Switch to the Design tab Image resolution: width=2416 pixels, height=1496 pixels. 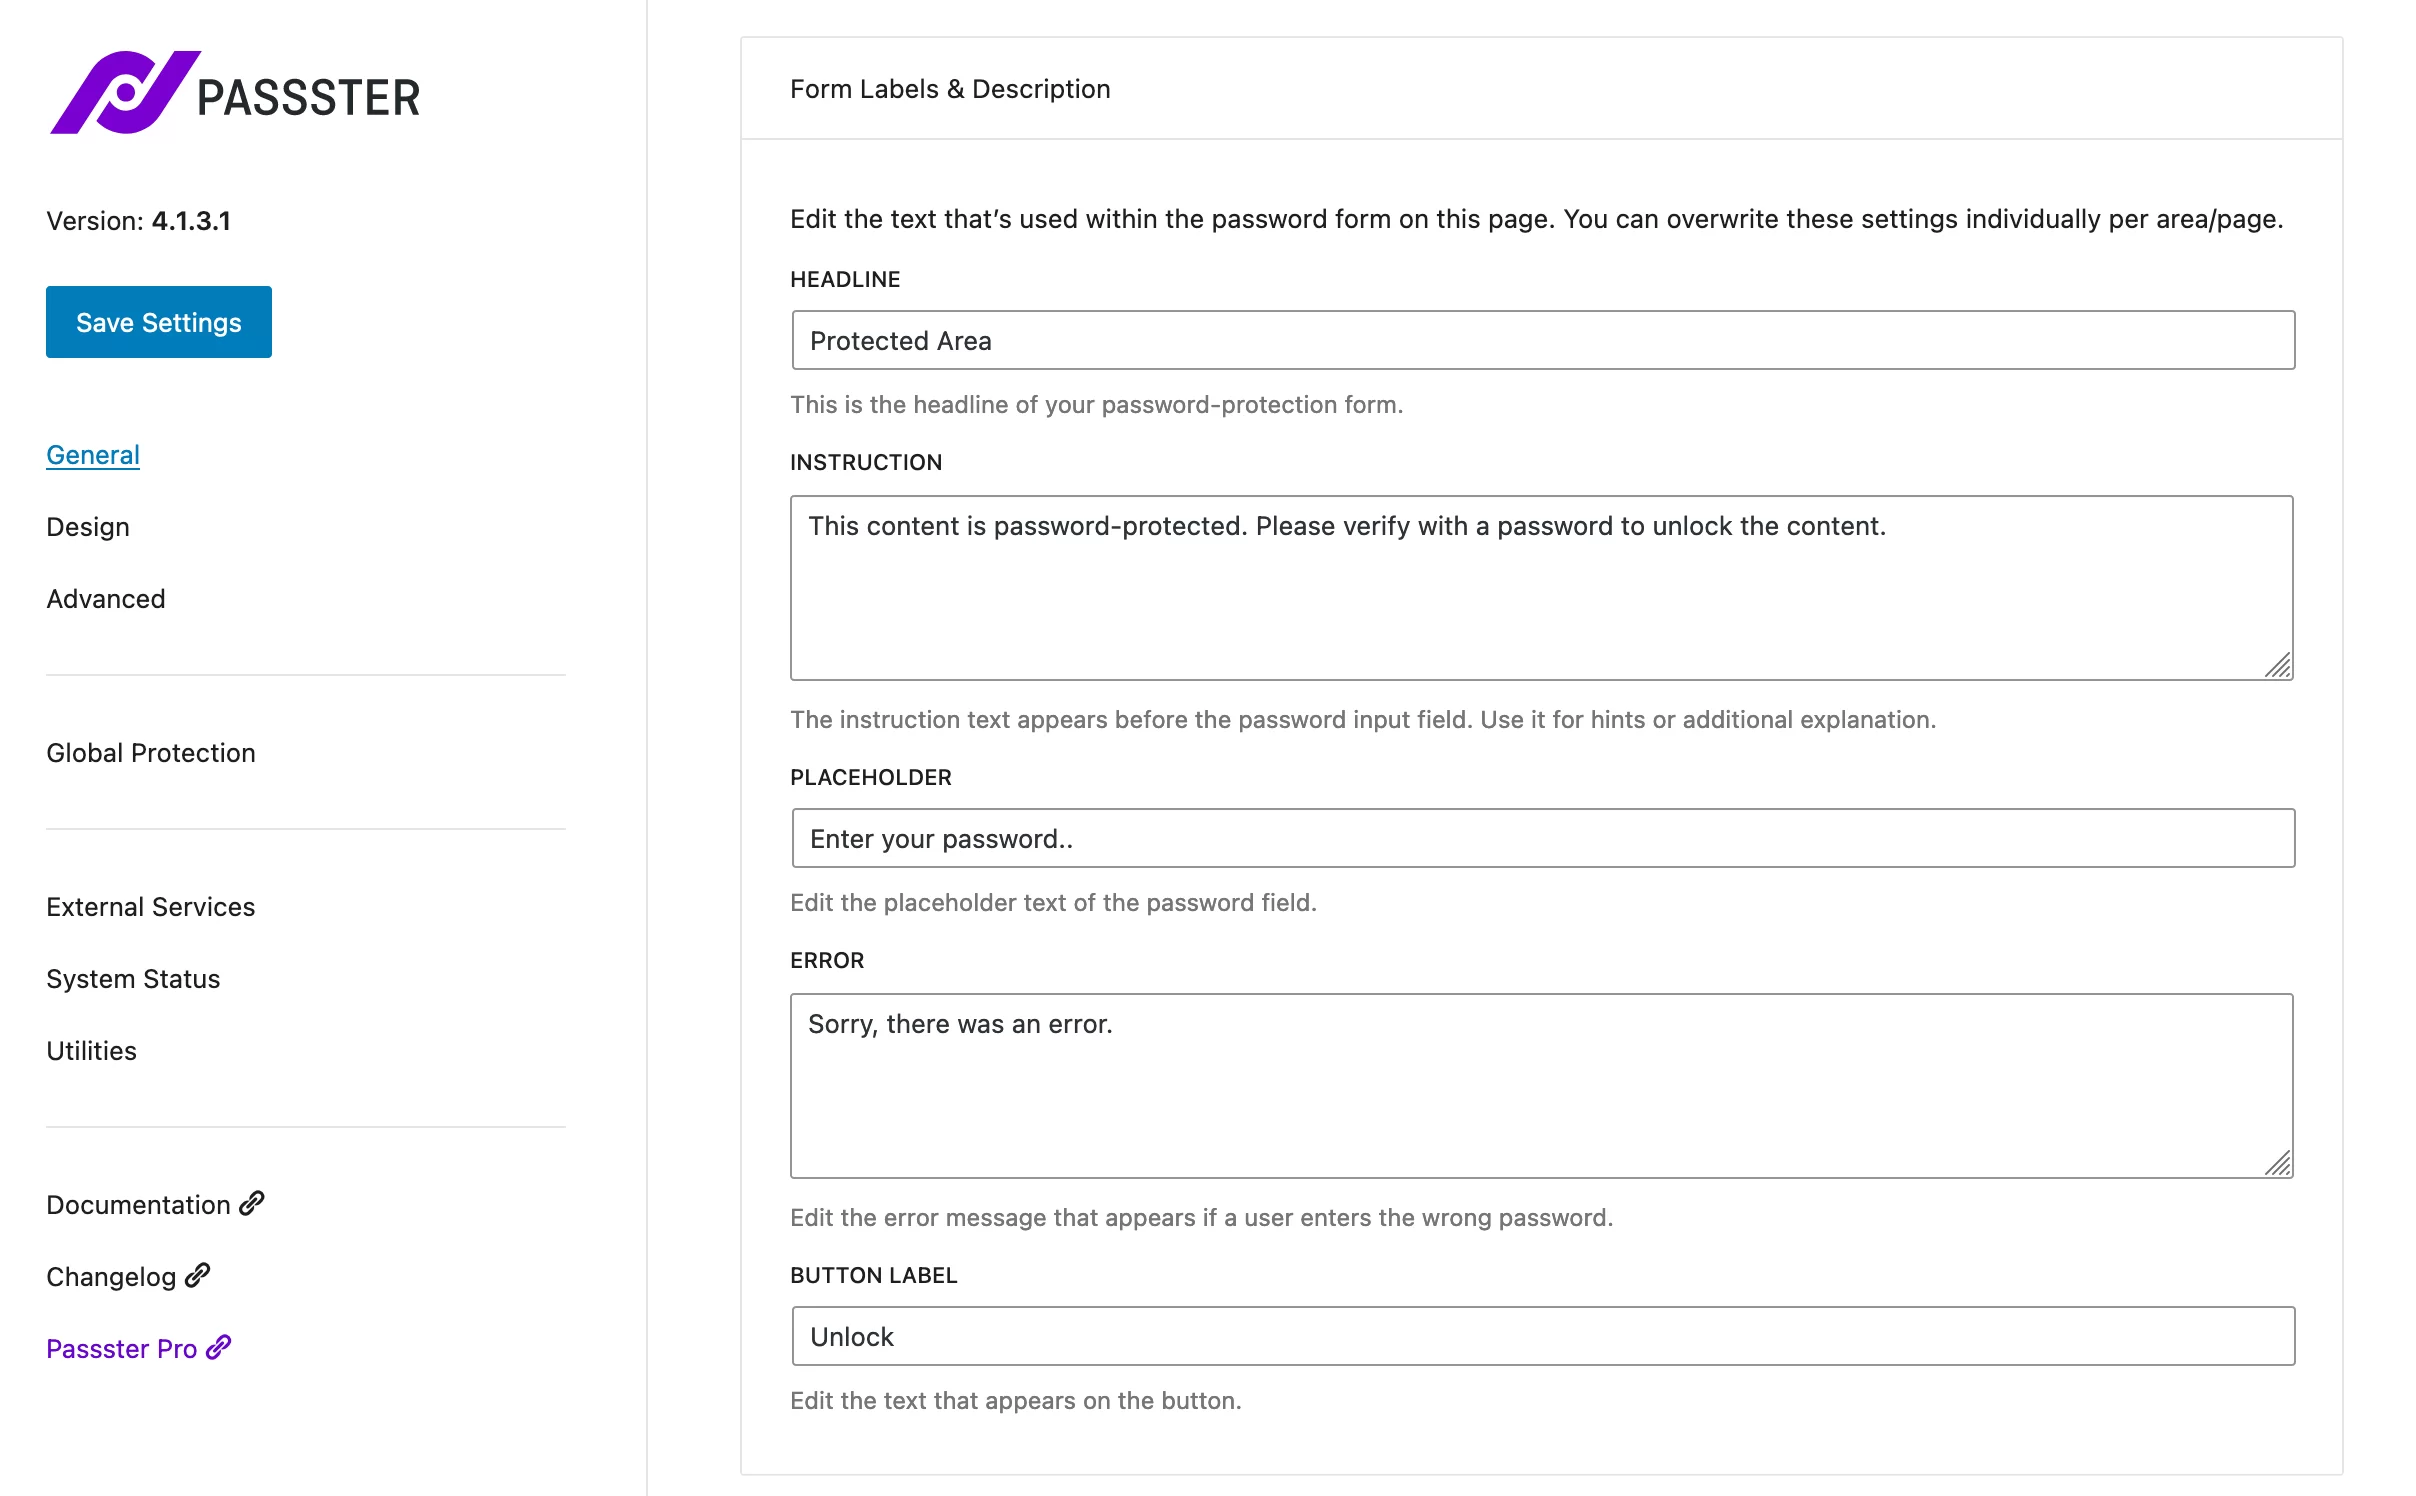click(x=88, y=527)
